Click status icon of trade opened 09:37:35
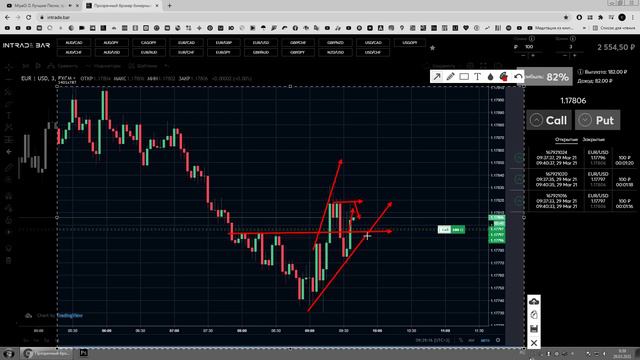 (x=519, y=179)
